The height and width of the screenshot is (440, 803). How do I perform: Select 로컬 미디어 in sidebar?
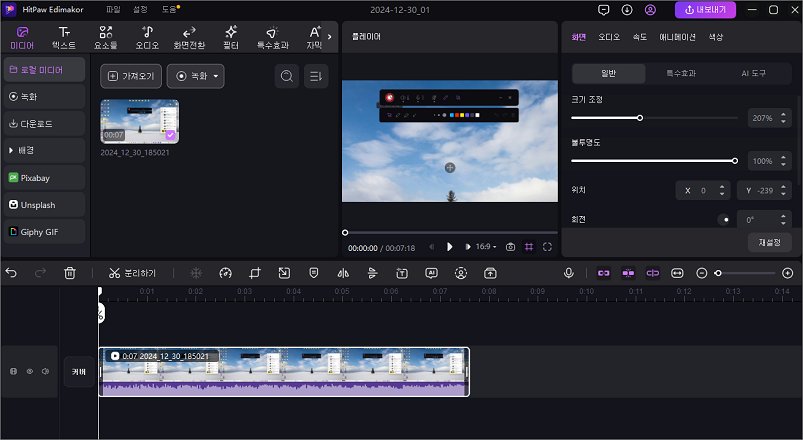point(45,70)
